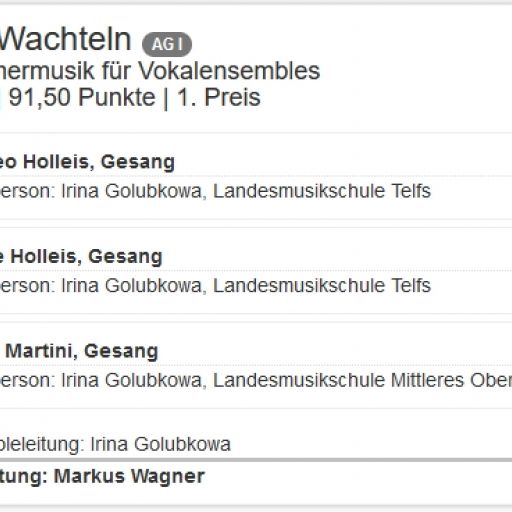Screen dimensions: 512x512
Task: Click the Markus Wagner accompanist line
Action: pyautogui.click(x=102, y=476)
